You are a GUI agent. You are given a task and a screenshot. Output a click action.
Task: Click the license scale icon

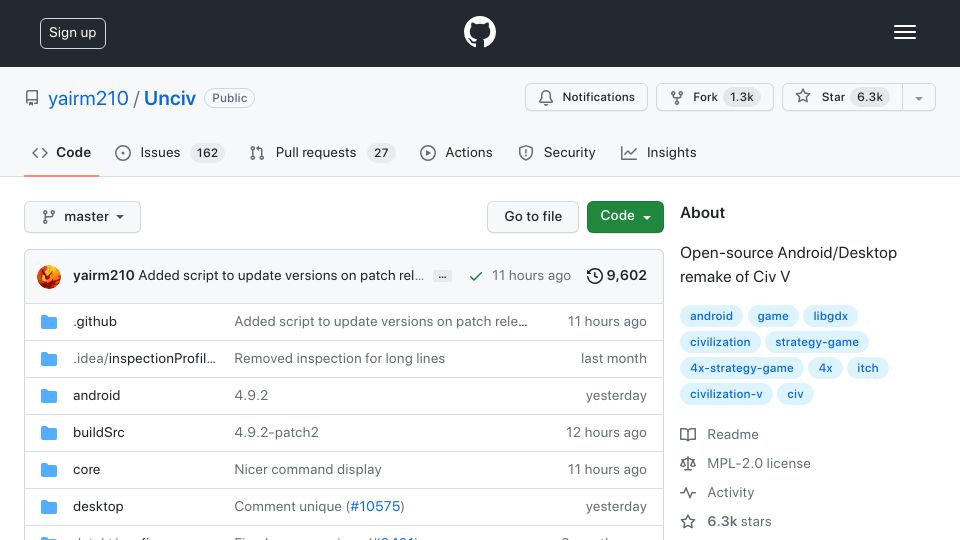pos(688,463)
